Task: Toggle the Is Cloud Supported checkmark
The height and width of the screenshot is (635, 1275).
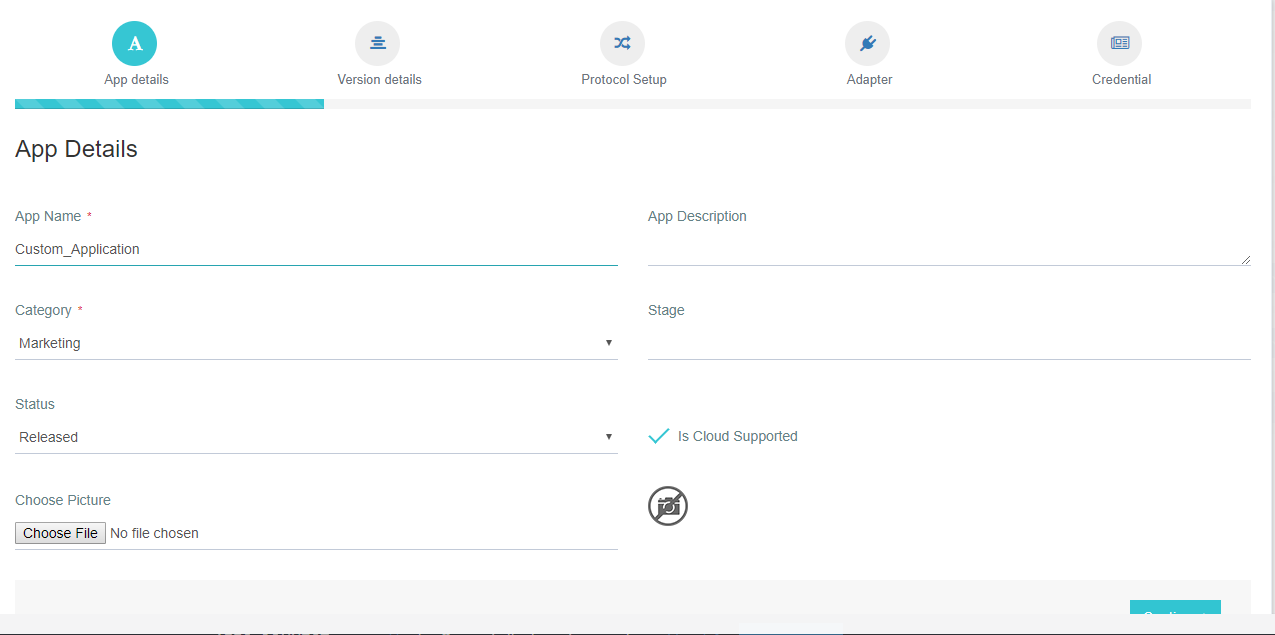Action: pyautogui.click(x=658, y=435)
